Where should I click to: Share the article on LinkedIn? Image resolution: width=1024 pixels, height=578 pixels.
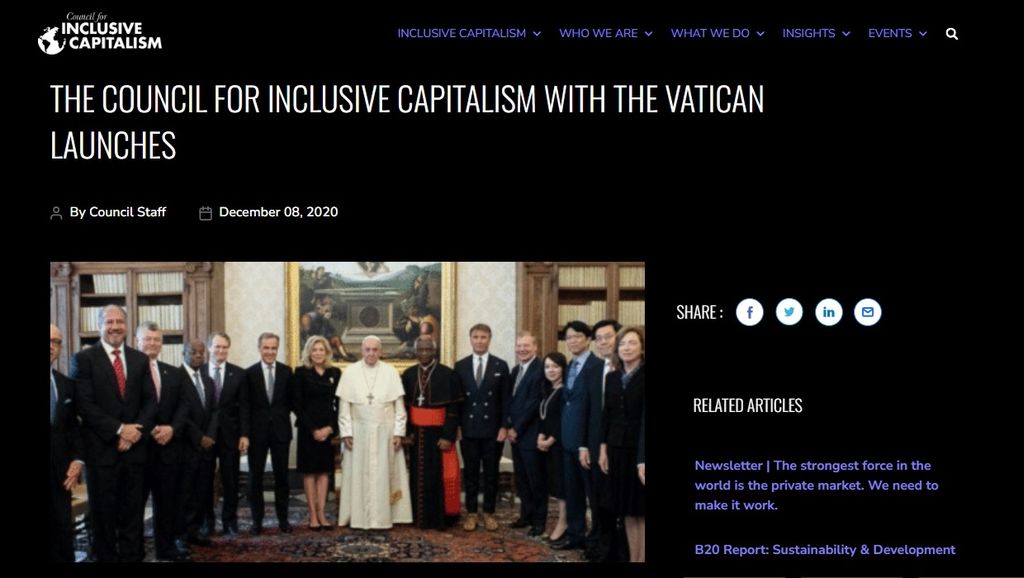coord(828,312)
